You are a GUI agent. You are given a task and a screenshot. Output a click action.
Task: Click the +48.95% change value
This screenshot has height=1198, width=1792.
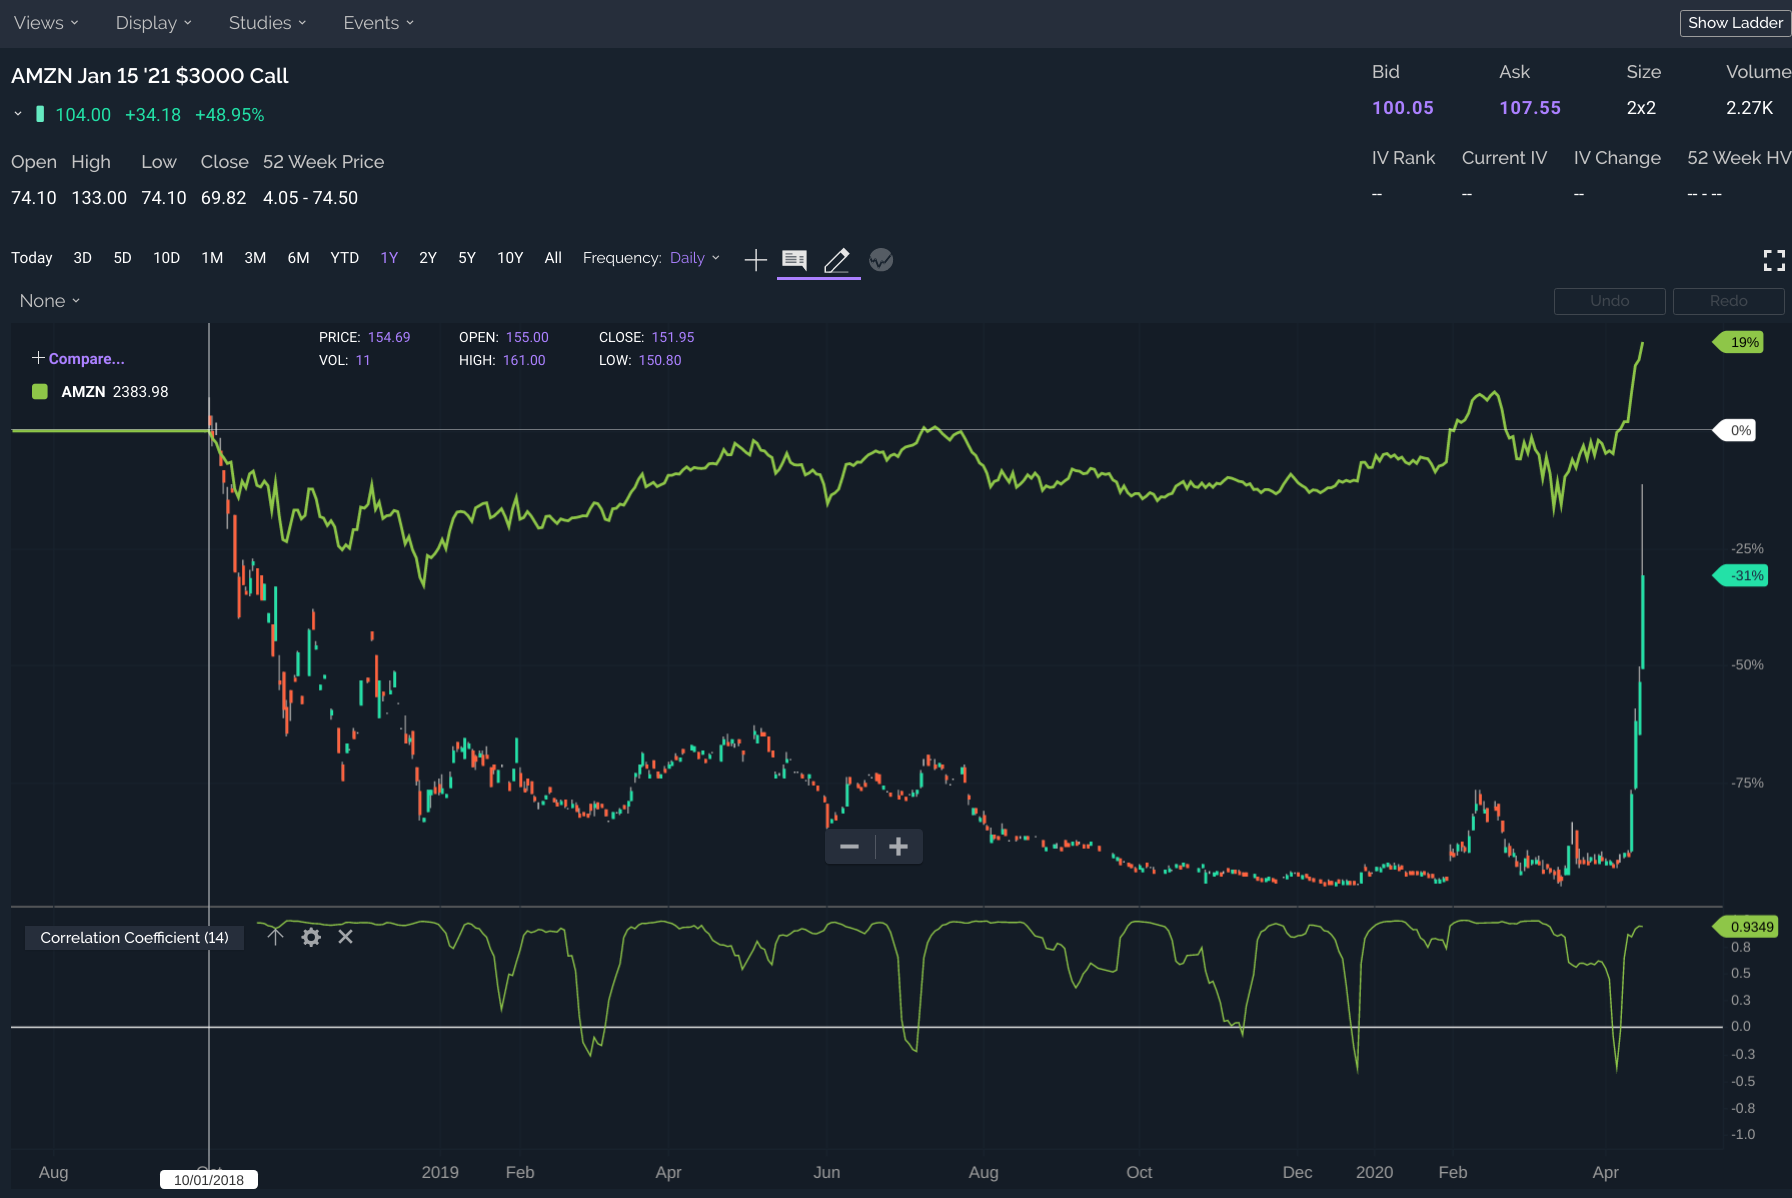click(230, 115)
